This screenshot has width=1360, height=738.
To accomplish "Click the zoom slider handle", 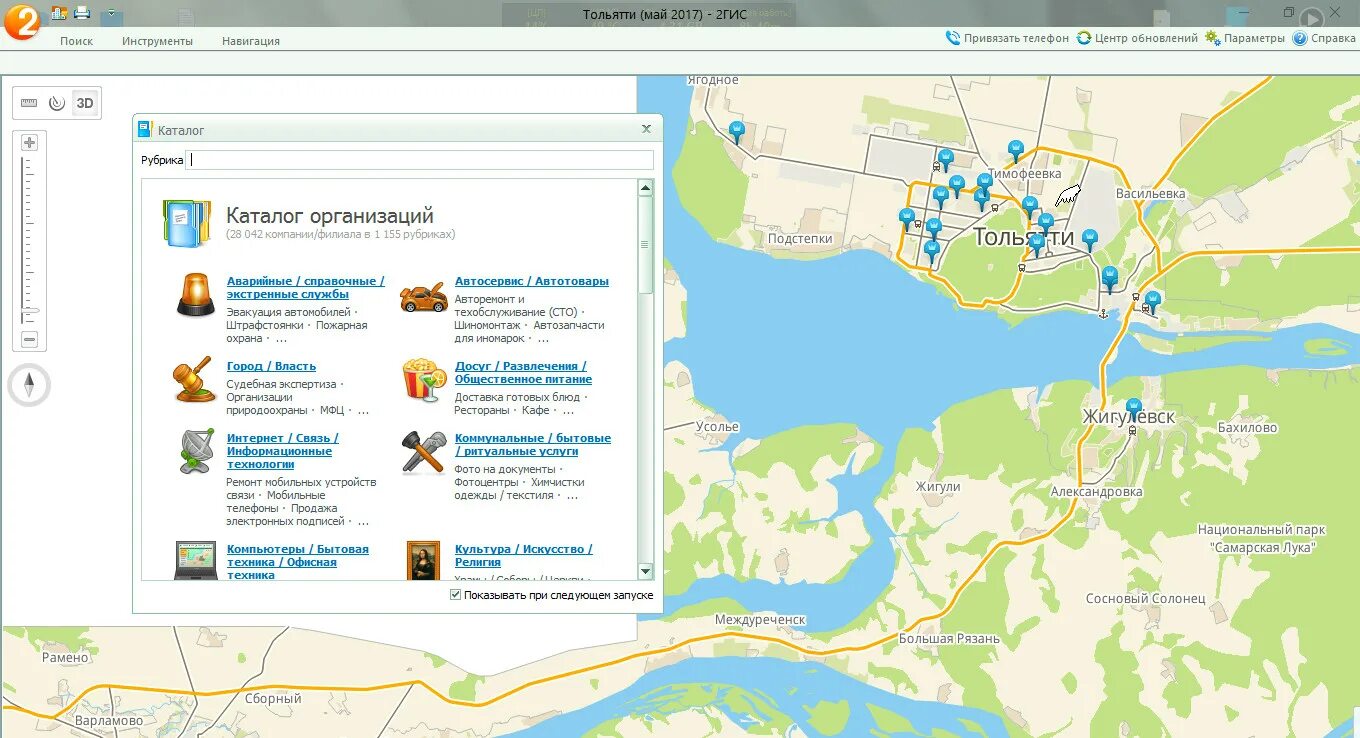I will (x=30, y=313).
